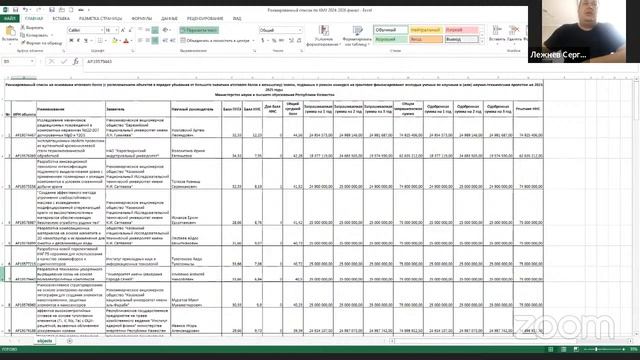Click the decrease indent icon
The height and width of the screenshot is (360, 640).
click(x=165, y=40)
